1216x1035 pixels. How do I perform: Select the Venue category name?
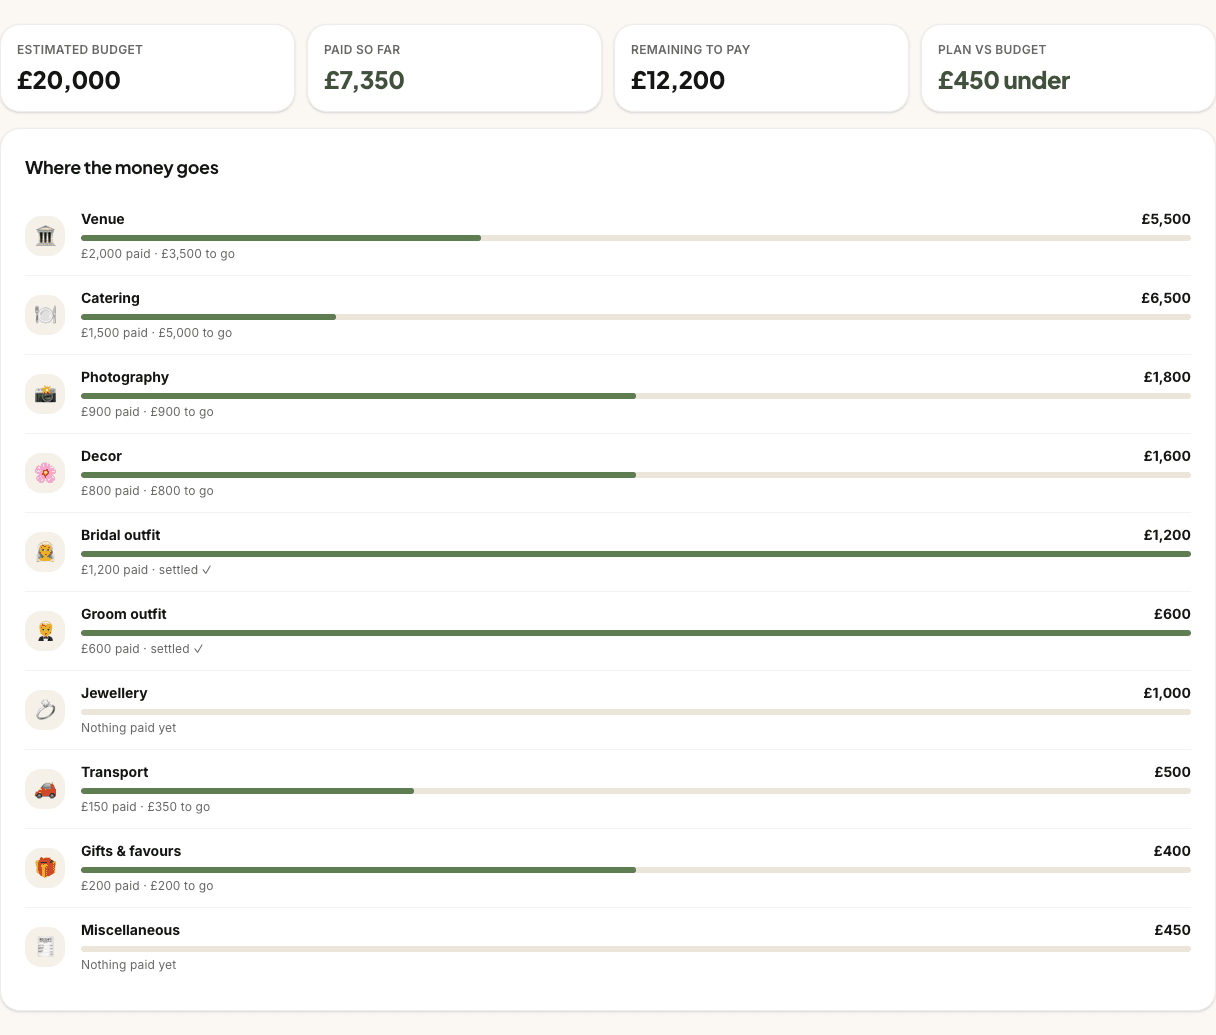click(103, 219)
